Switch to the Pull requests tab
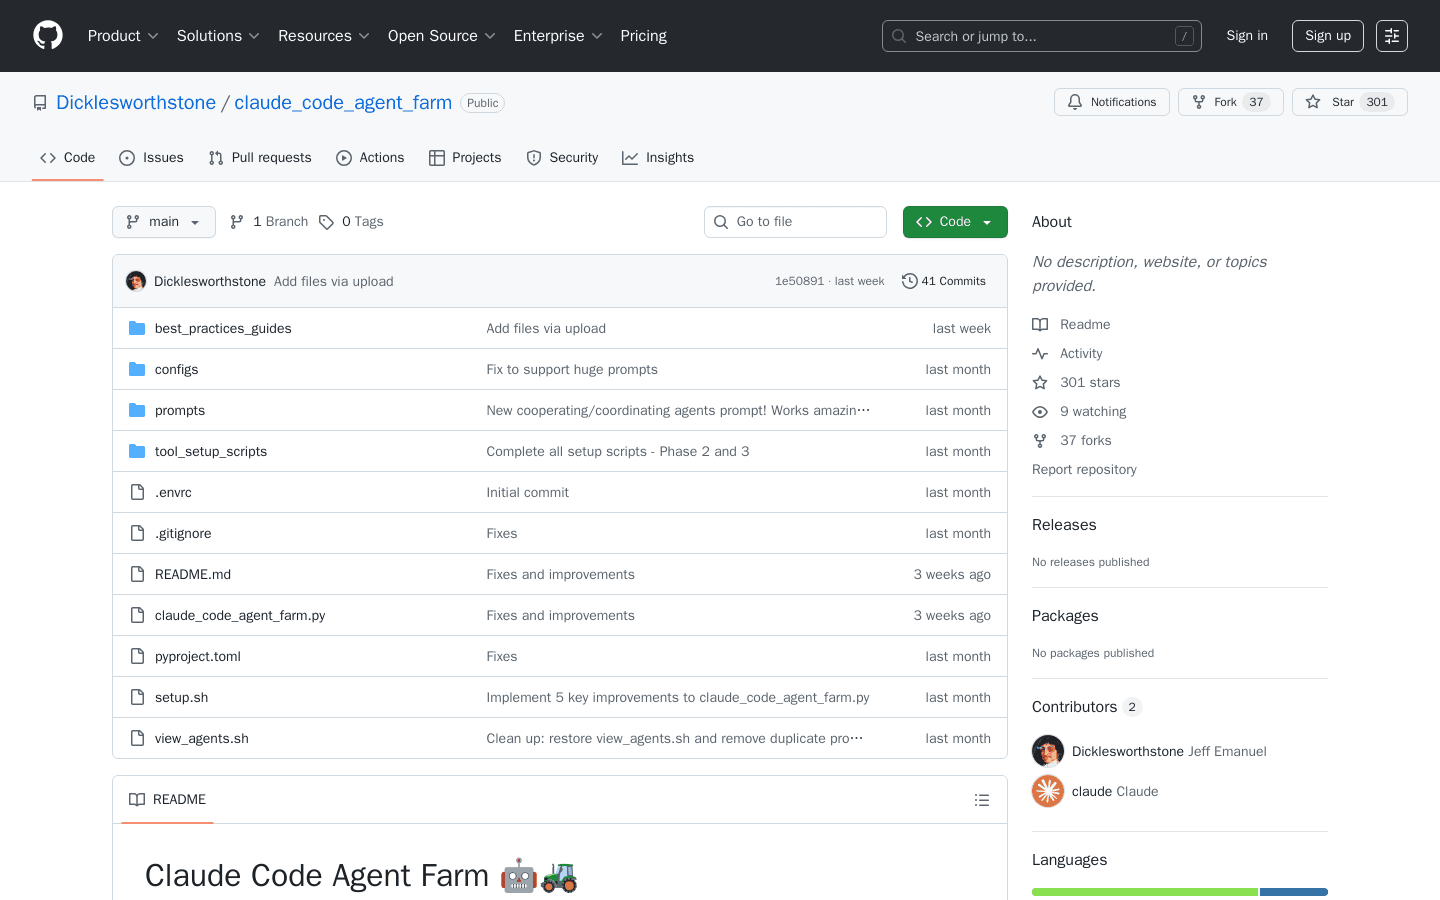This screenshot has width=1440, height=900. [260, 157]
